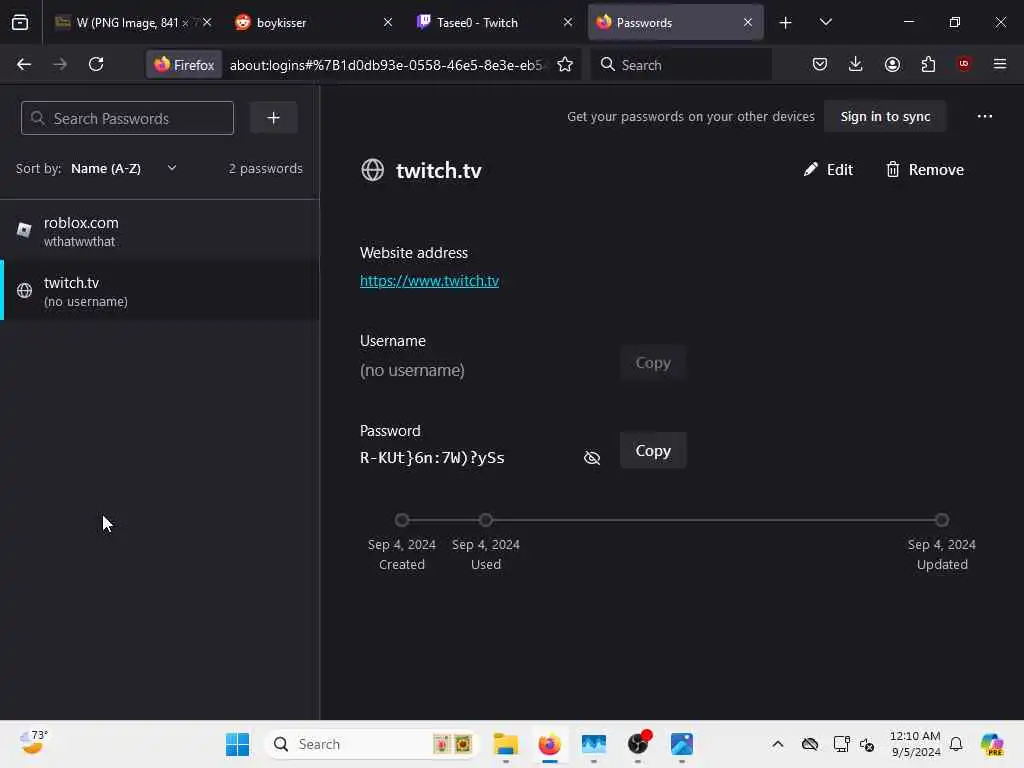This screenshot has height=768, width=1024.
Task: Select the twitch.tv login entry
Action: (x=159, y=291)
